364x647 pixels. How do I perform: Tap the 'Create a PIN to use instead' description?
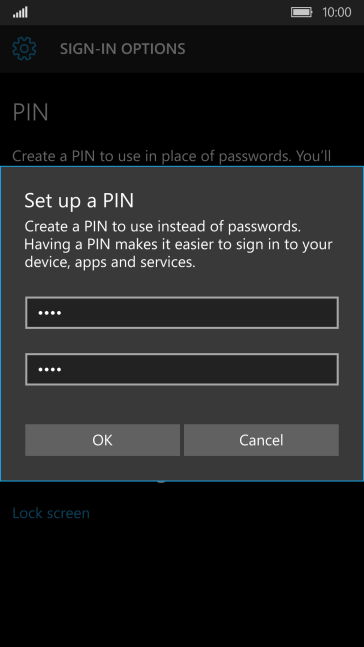click(x=165, y=227)
